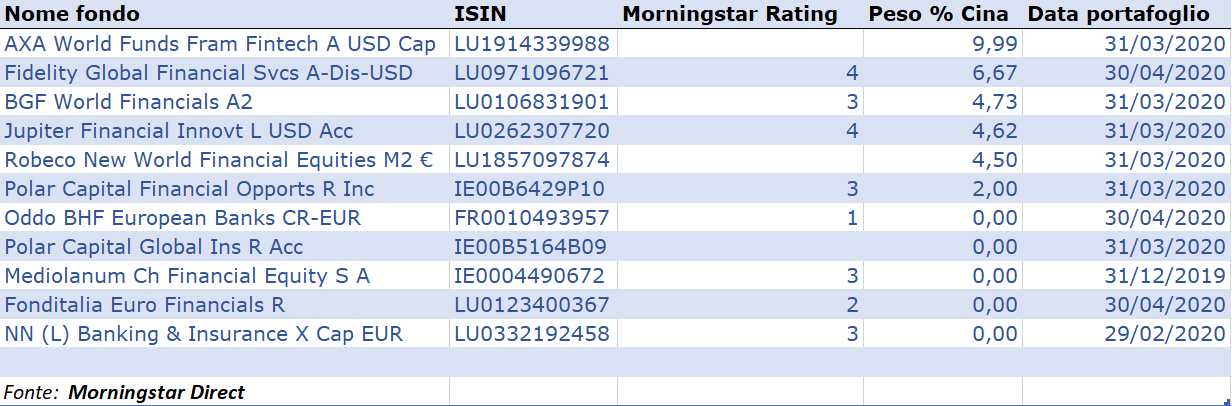Select ISIN cell LU1914339988

point(531,44)
